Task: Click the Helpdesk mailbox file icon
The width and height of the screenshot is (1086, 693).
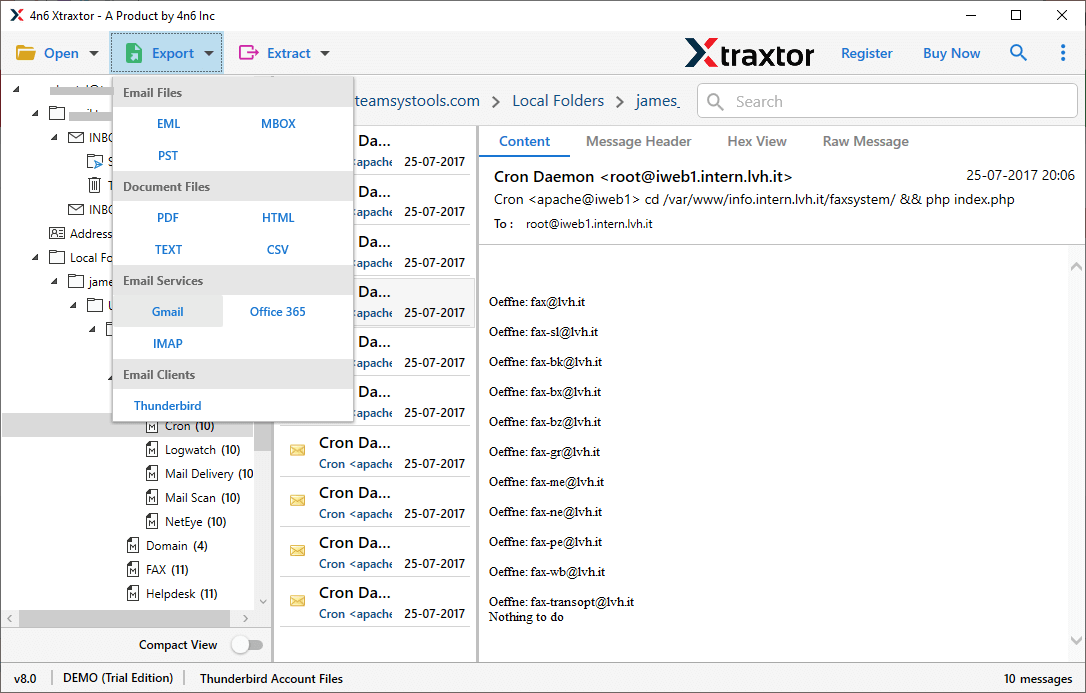Action: 133,594
